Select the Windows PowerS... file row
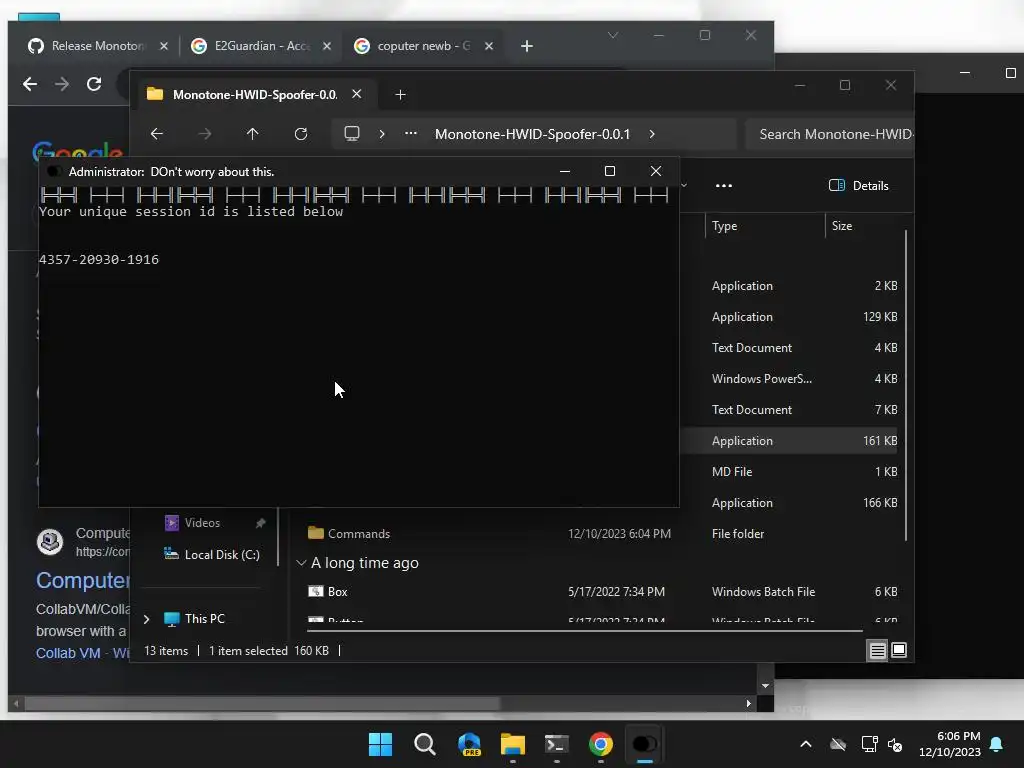Image resolution: width=1024 pixels, height=768 pixels. [x=789, y=379]
